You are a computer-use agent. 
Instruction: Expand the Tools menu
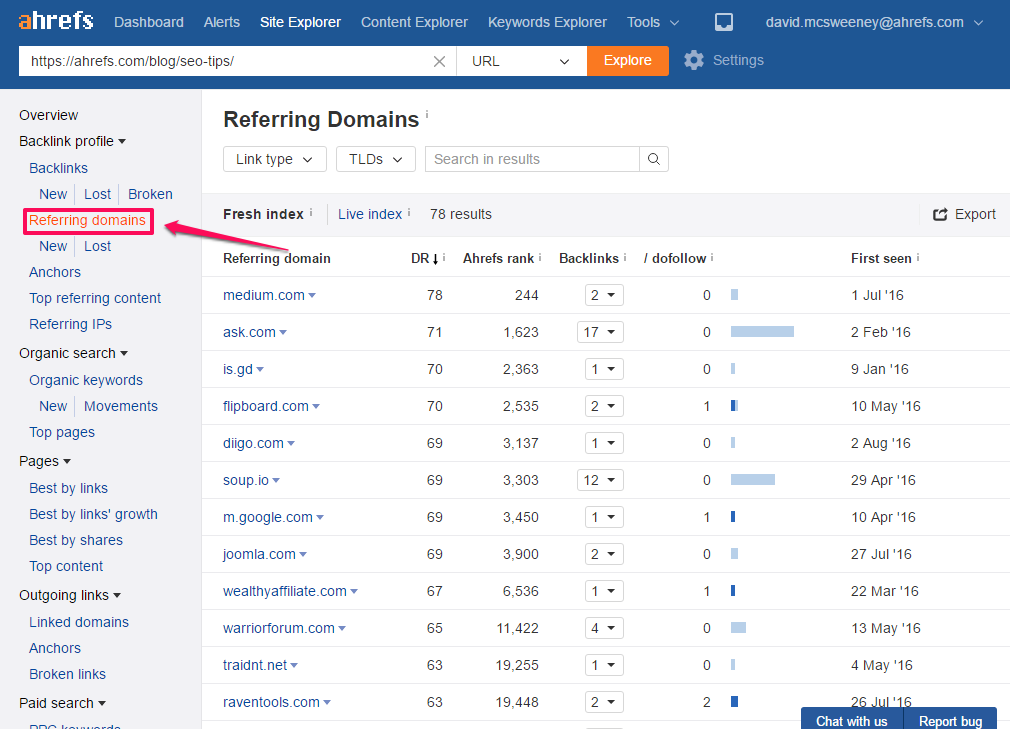click(x=653, y=23)
